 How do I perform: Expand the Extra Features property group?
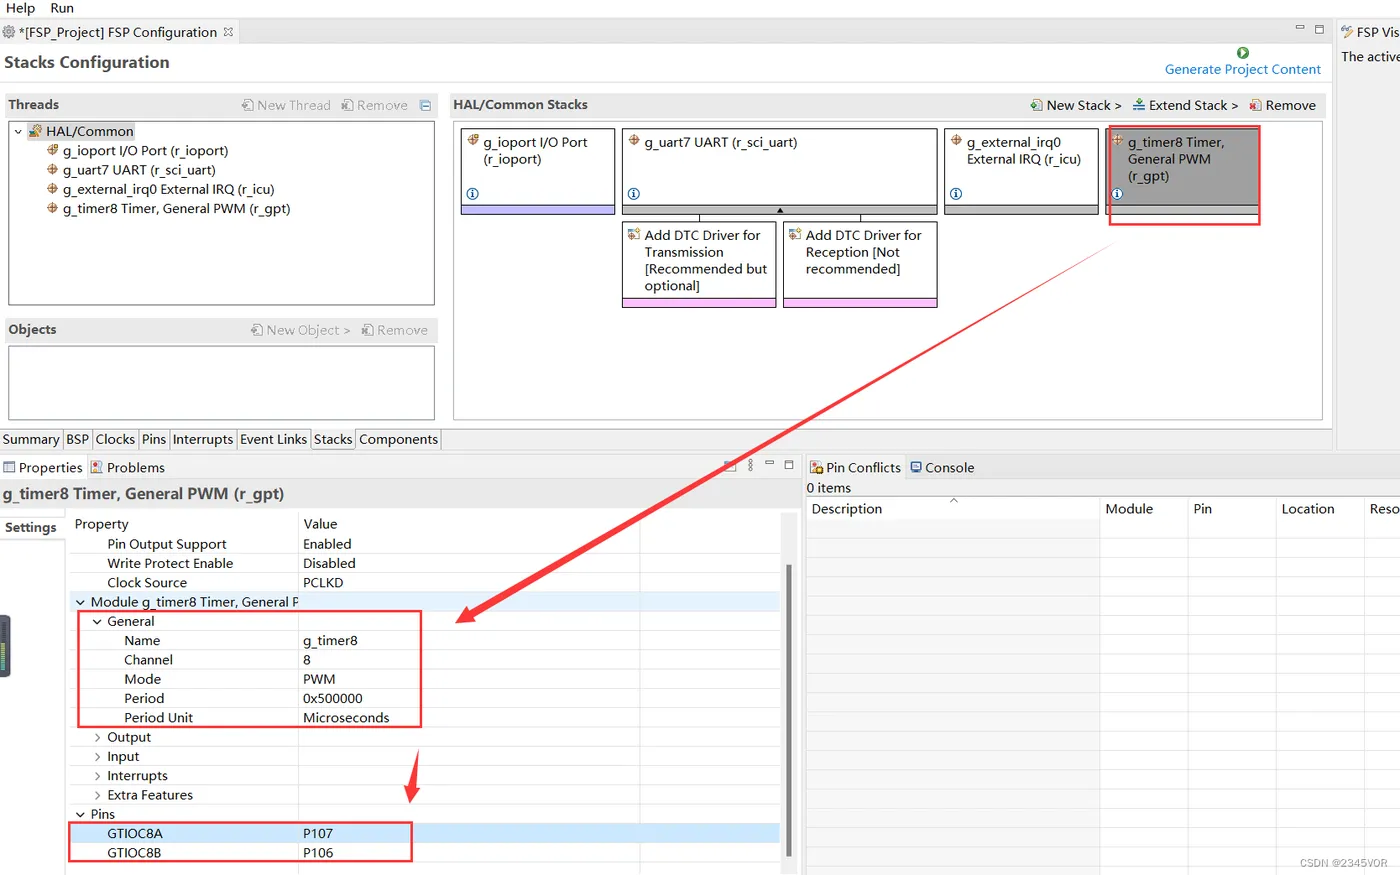click(x=97, y=795)
